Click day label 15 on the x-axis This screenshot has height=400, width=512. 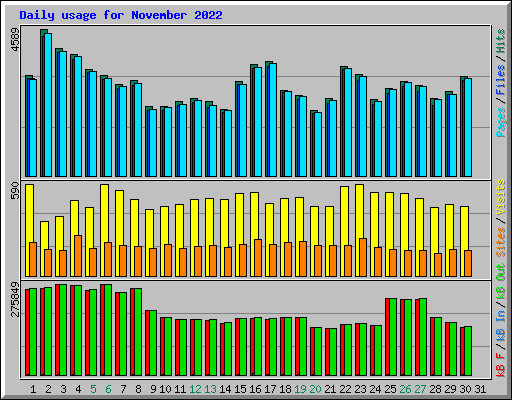[240, 389]
